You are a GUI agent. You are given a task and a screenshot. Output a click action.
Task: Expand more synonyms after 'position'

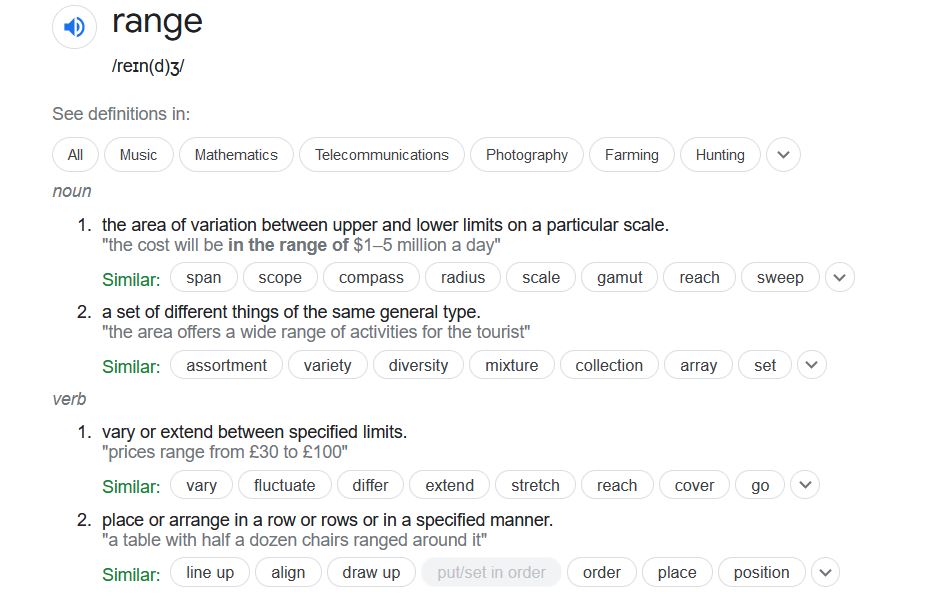click(x=824, y=573)
